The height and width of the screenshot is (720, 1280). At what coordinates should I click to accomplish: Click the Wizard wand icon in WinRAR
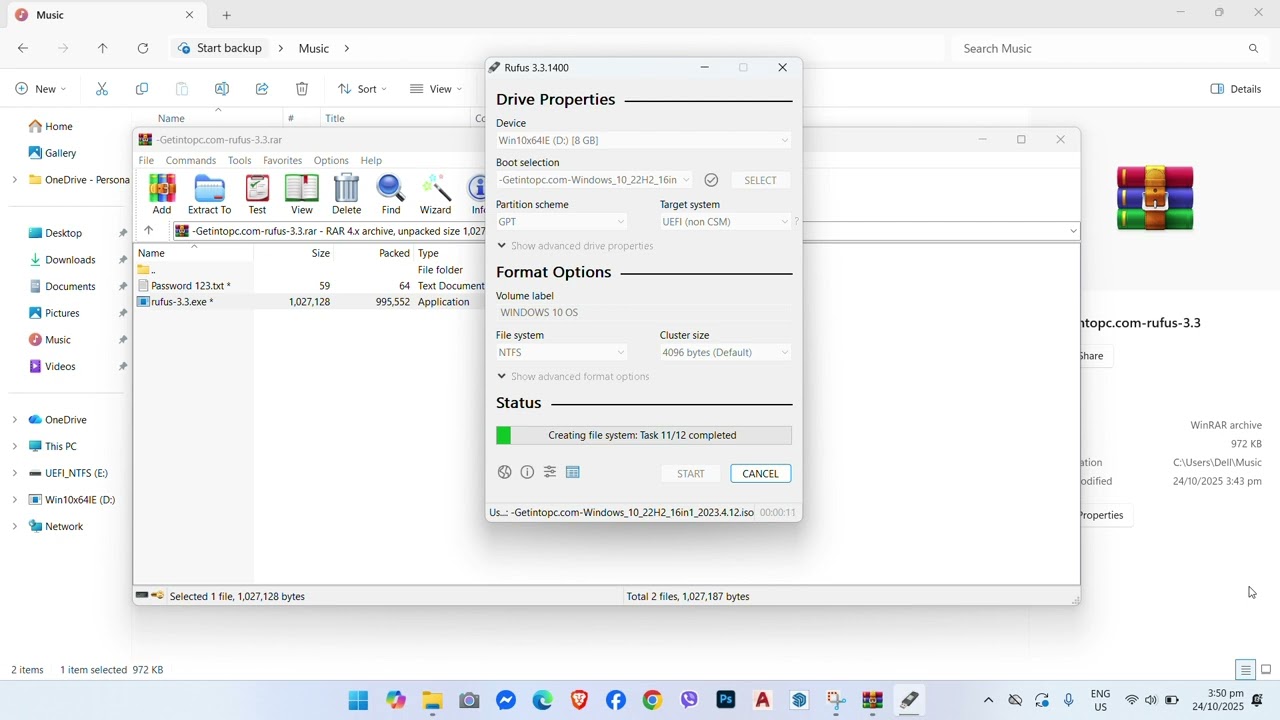[x=435, y=194]
